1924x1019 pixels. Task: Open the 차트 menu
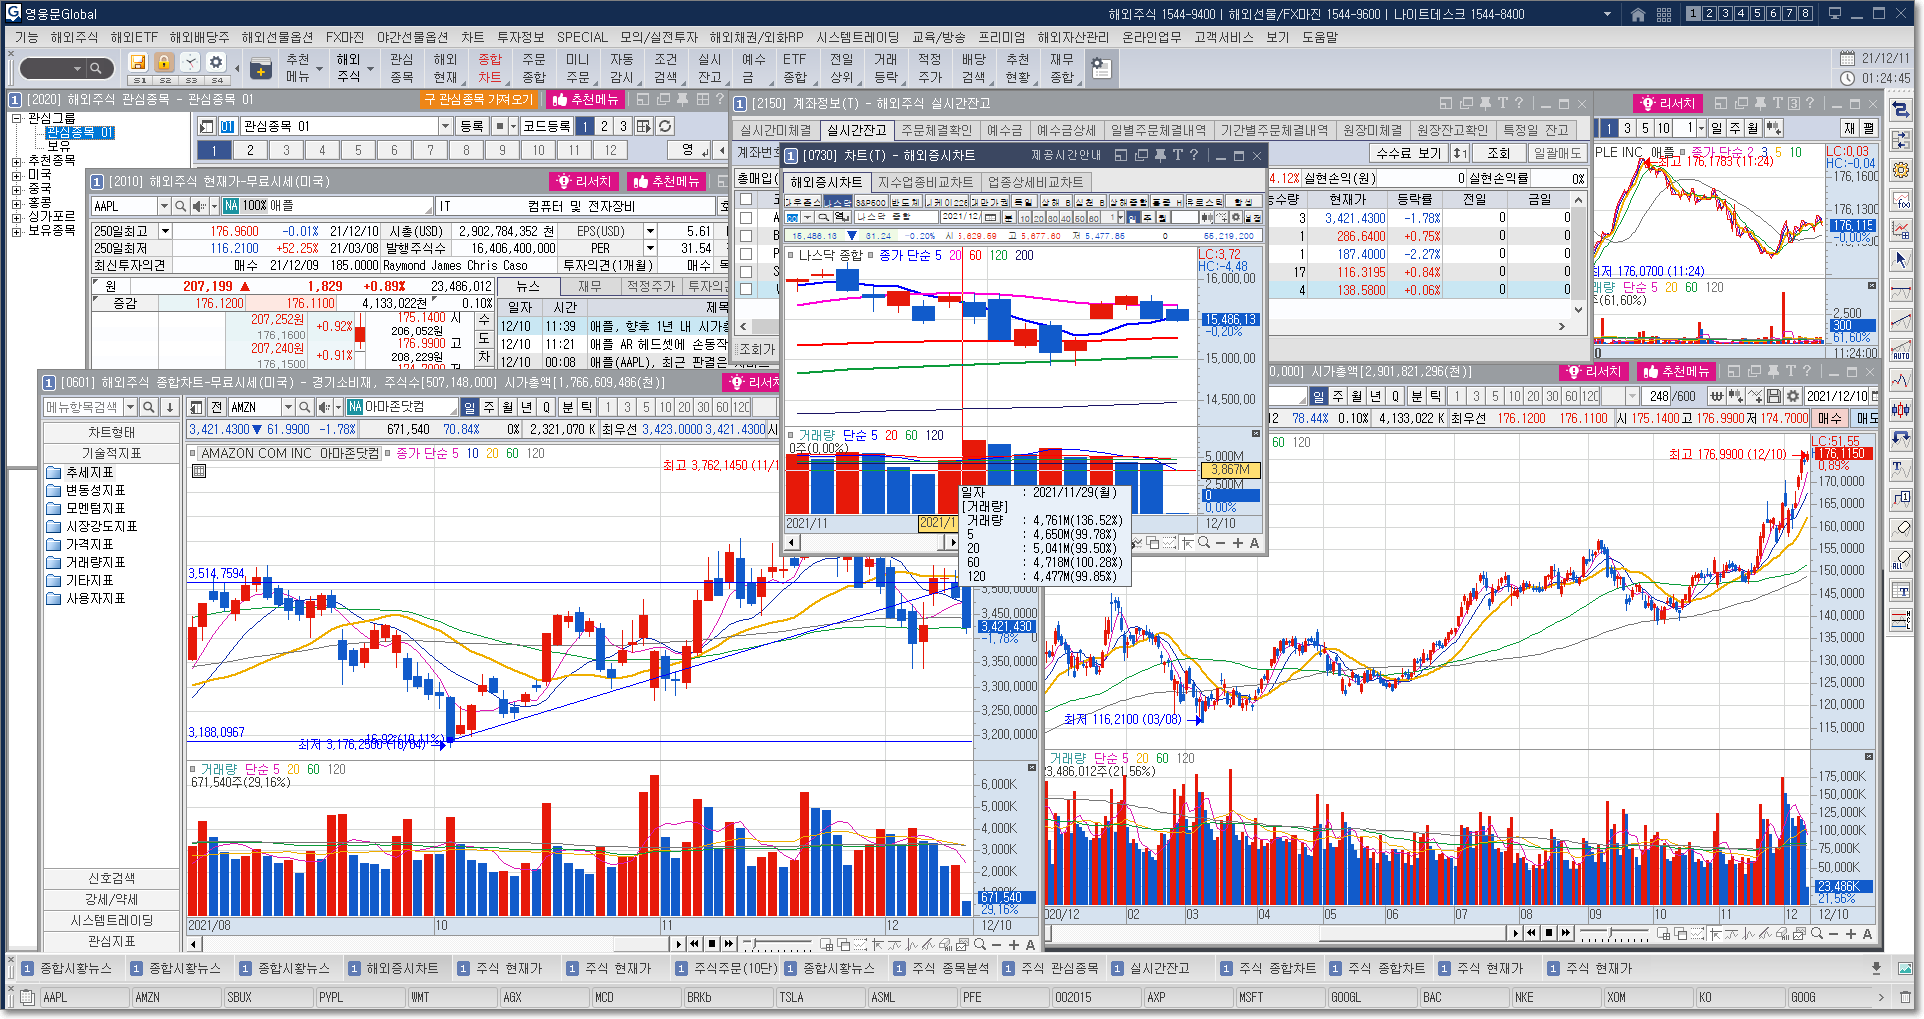pos(472,37)
